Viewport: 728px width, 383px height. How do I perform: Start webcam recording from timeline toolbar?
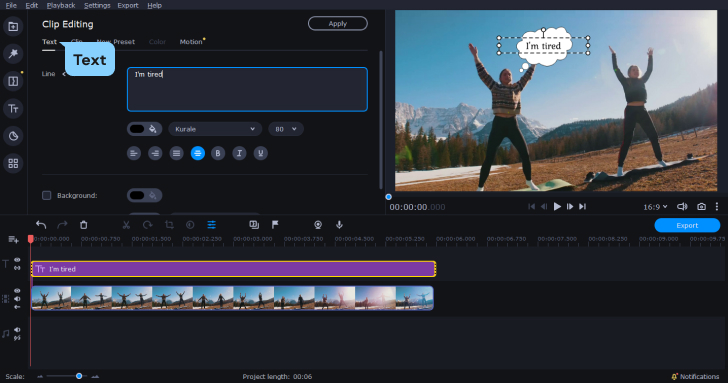[318, 225]
